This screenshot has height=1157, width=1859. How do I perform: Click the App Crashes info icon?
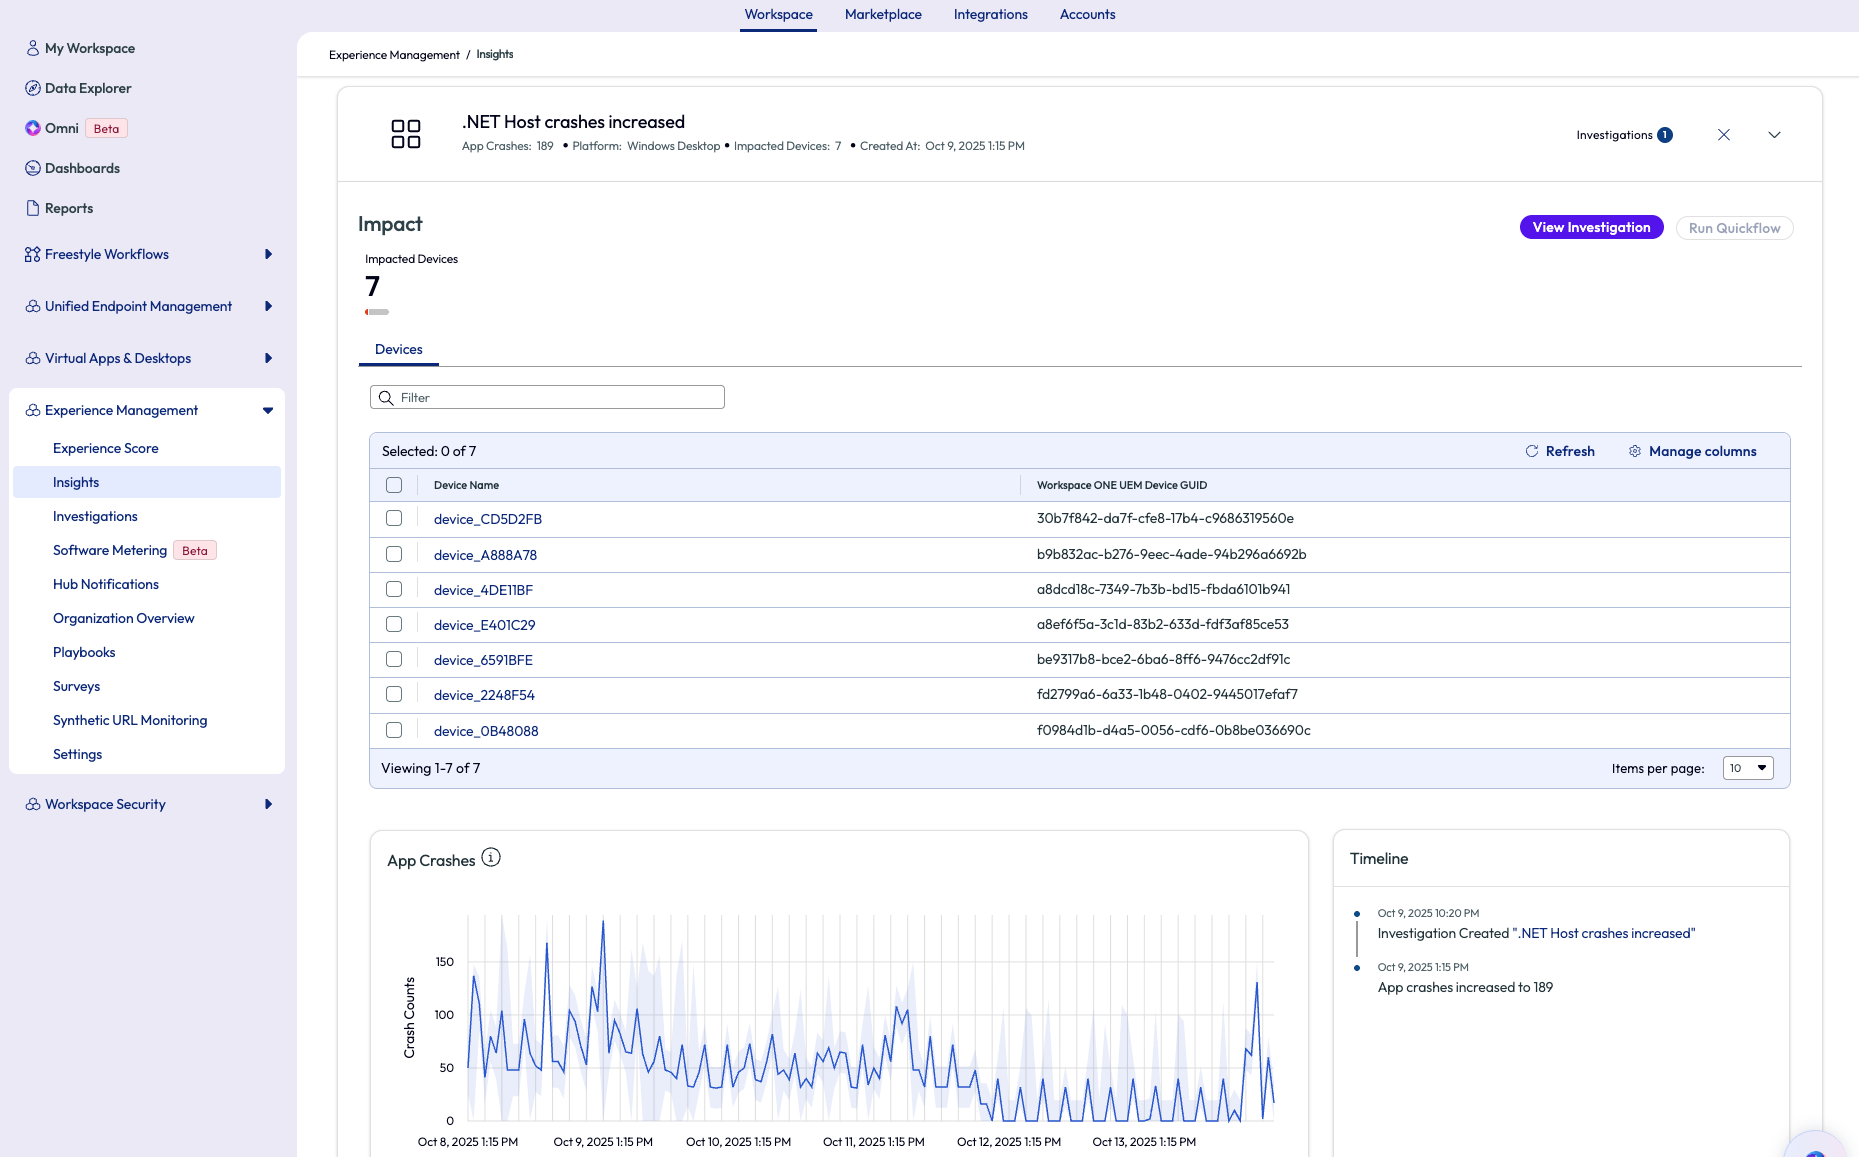491,858
